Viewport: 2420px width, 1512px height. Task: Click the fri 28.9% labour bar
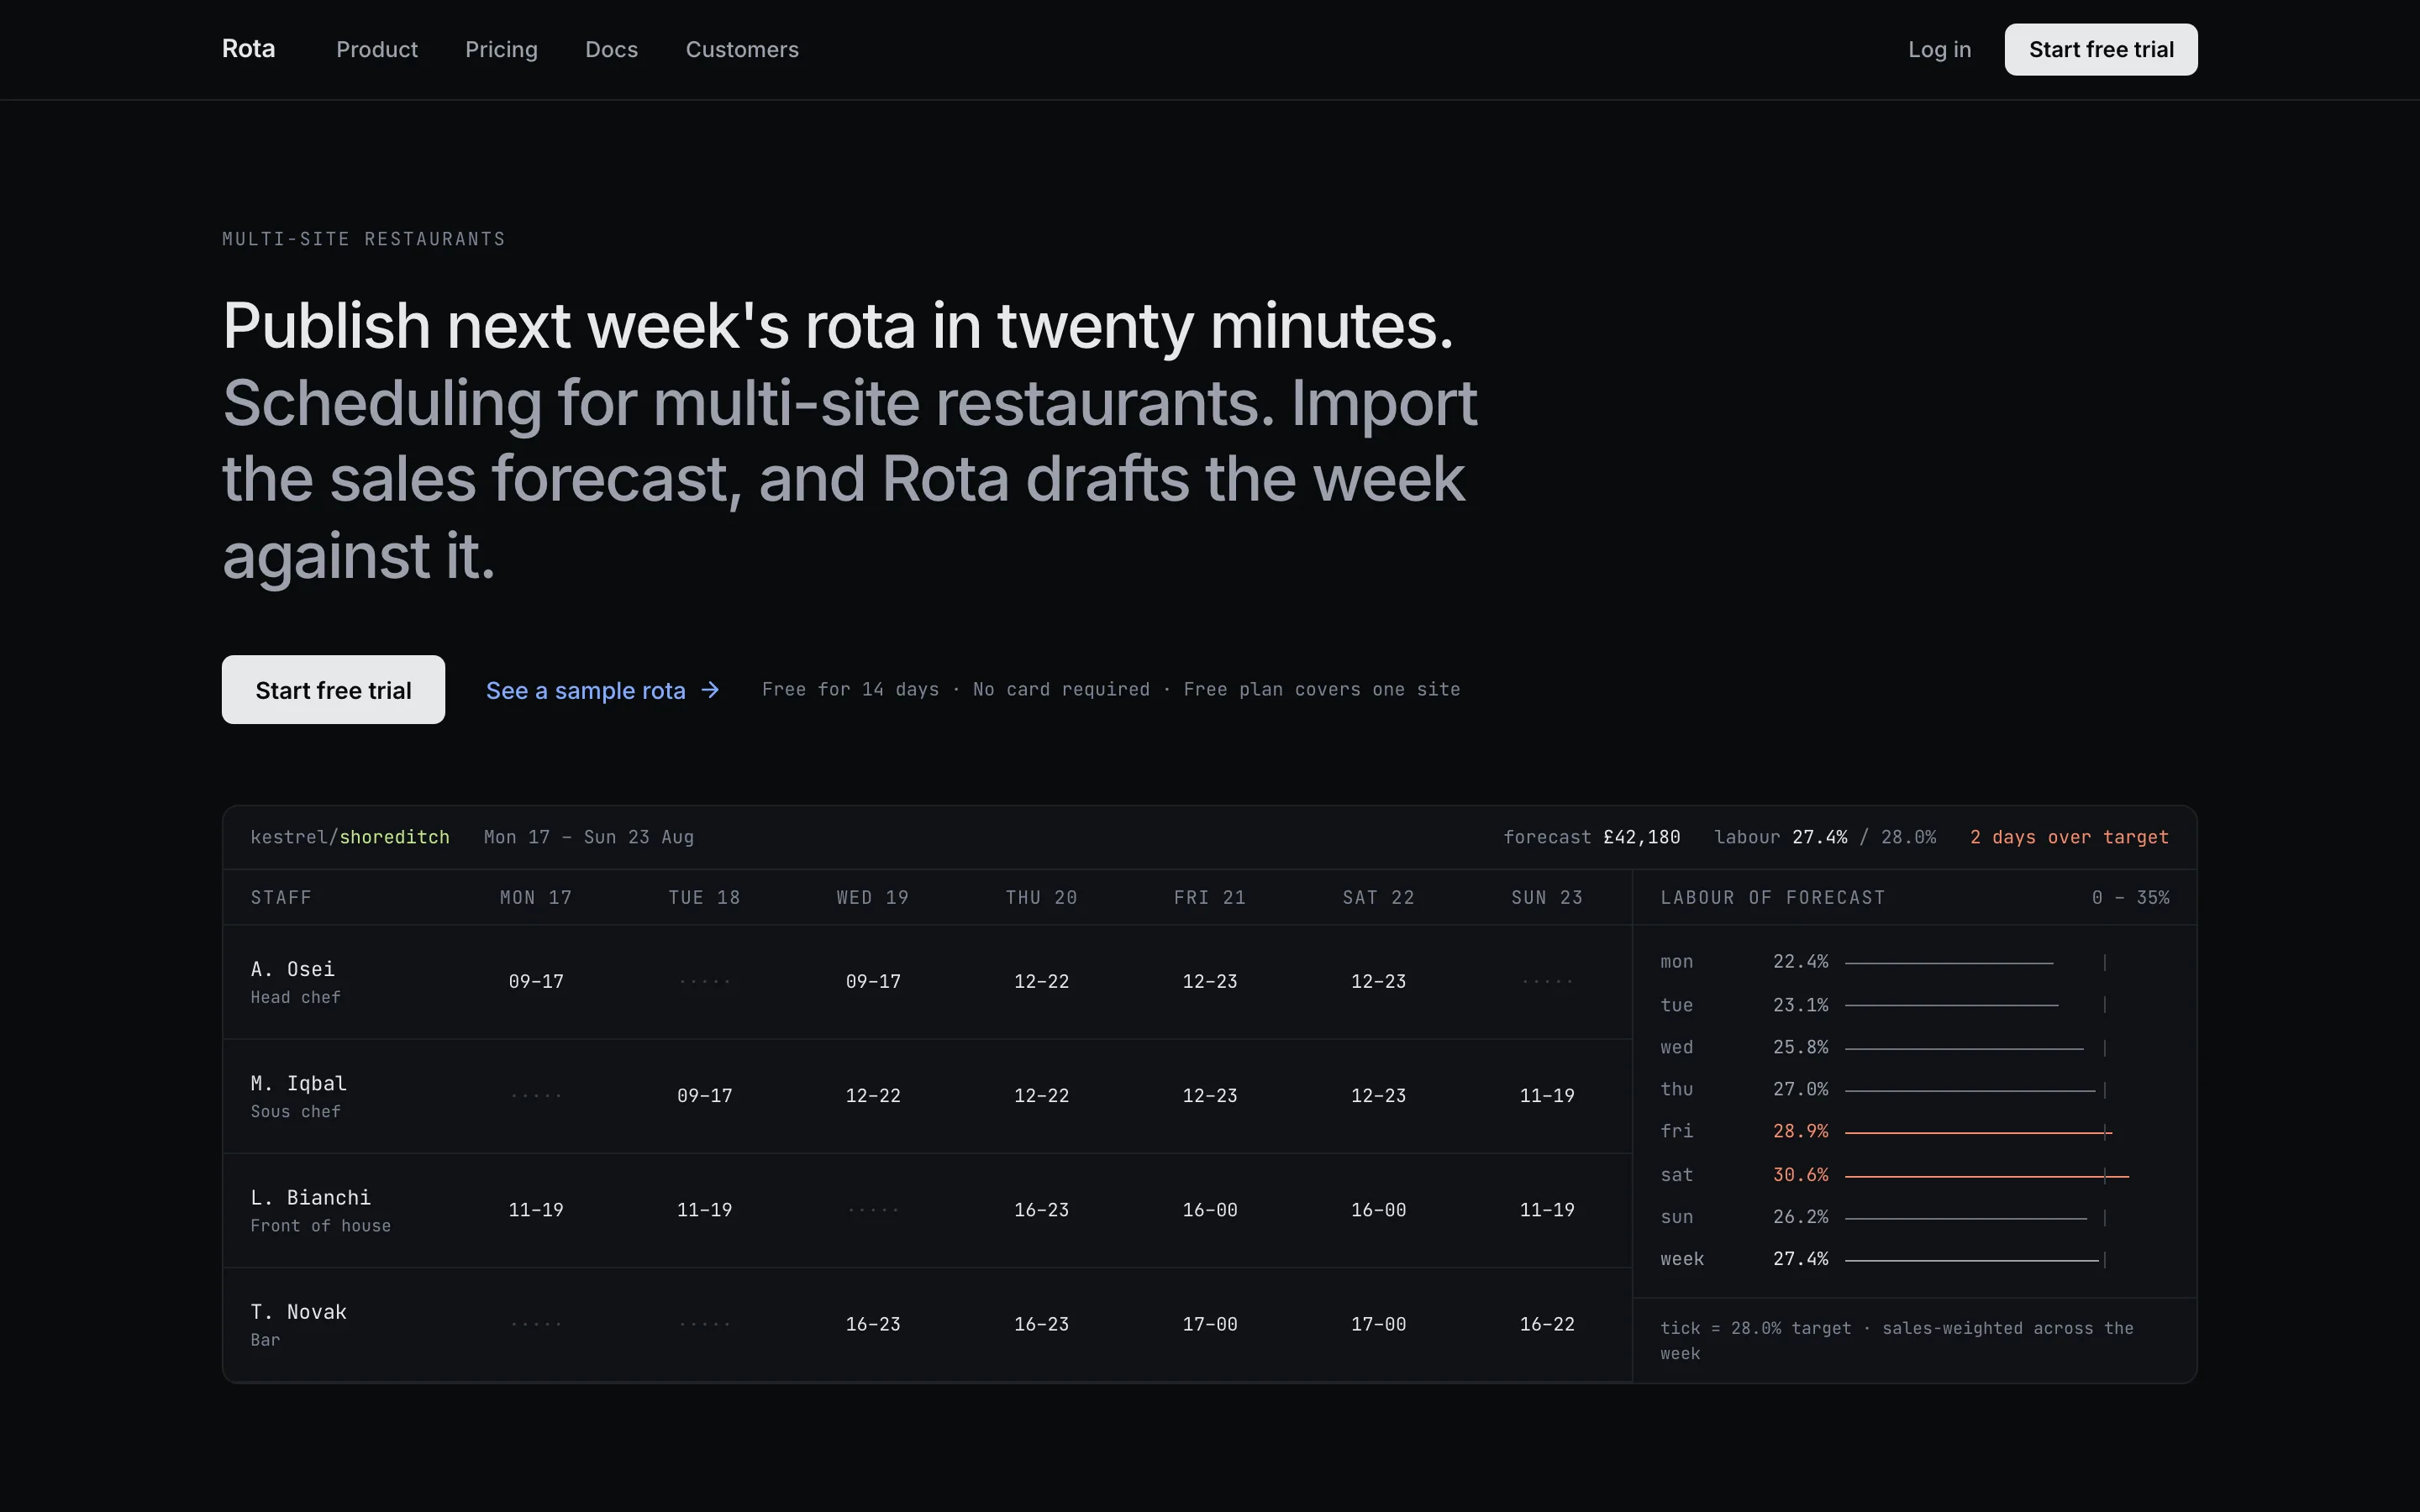tap(1978, 1132)
